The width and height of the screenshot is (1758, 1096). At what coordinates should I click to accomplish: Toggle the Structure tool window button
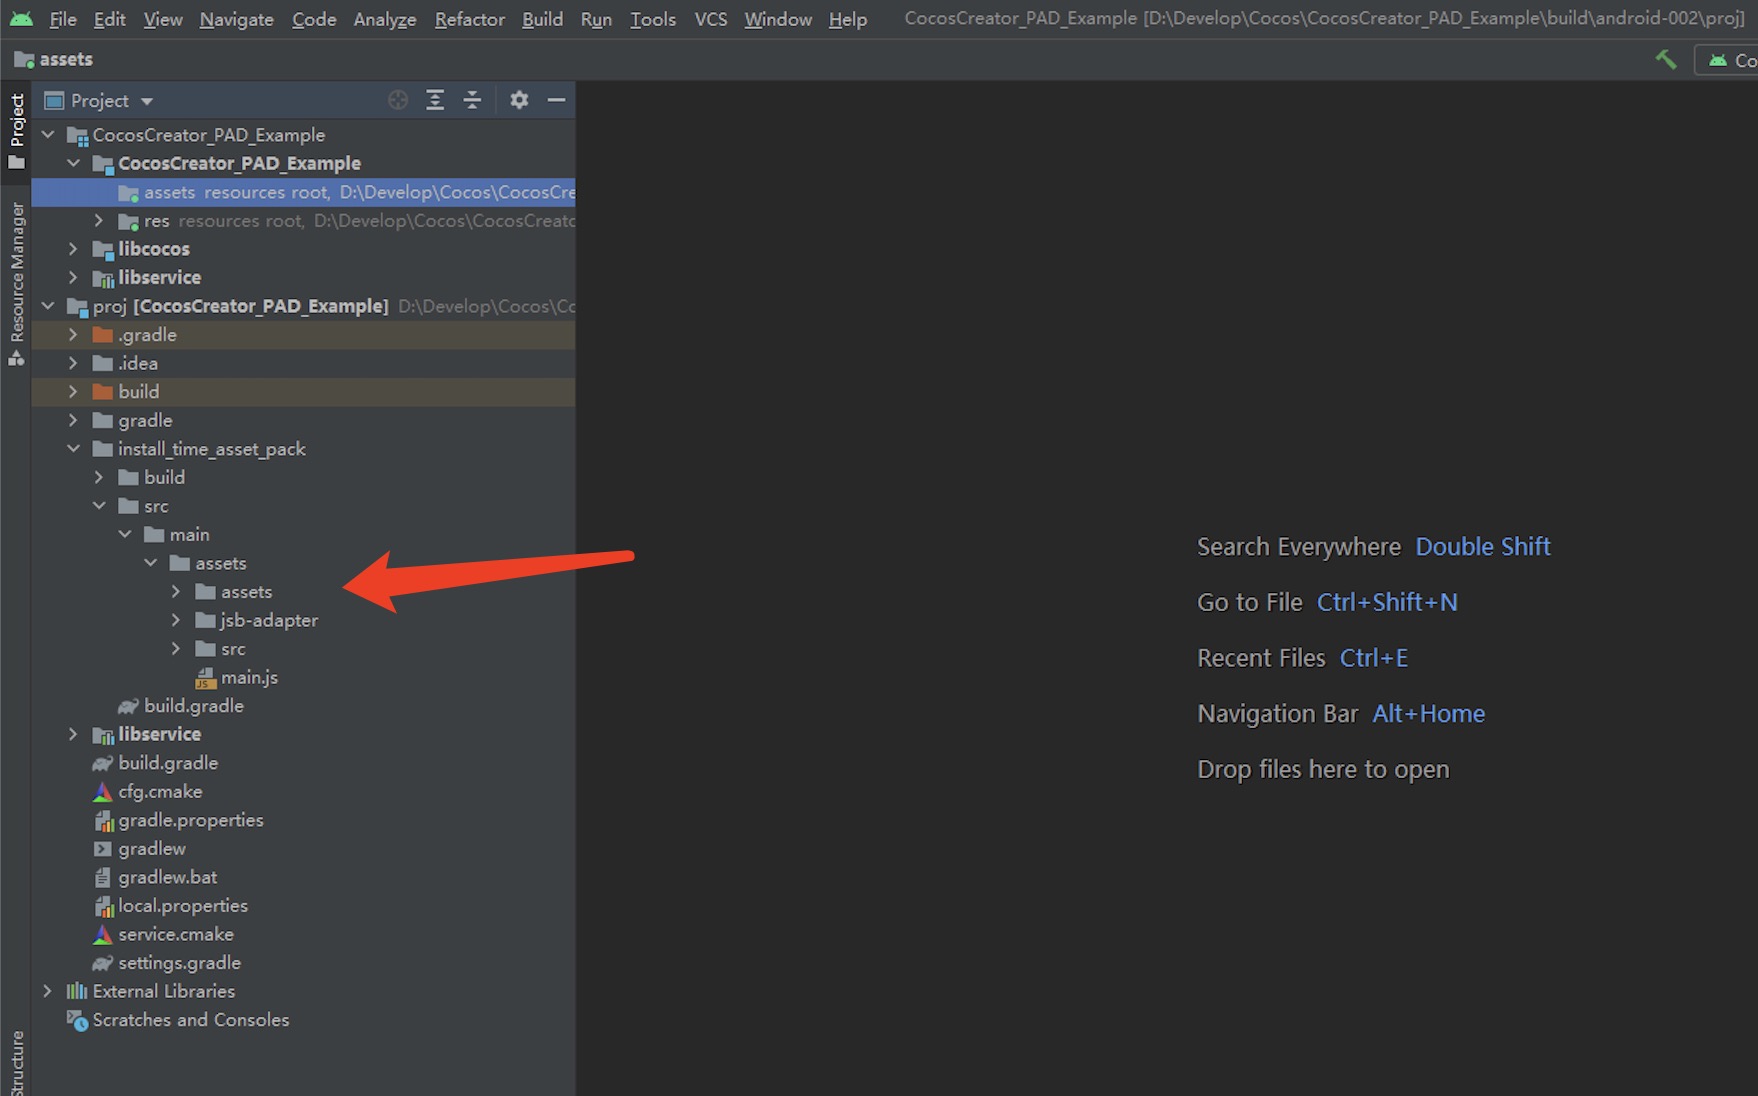pos(16,1060)
